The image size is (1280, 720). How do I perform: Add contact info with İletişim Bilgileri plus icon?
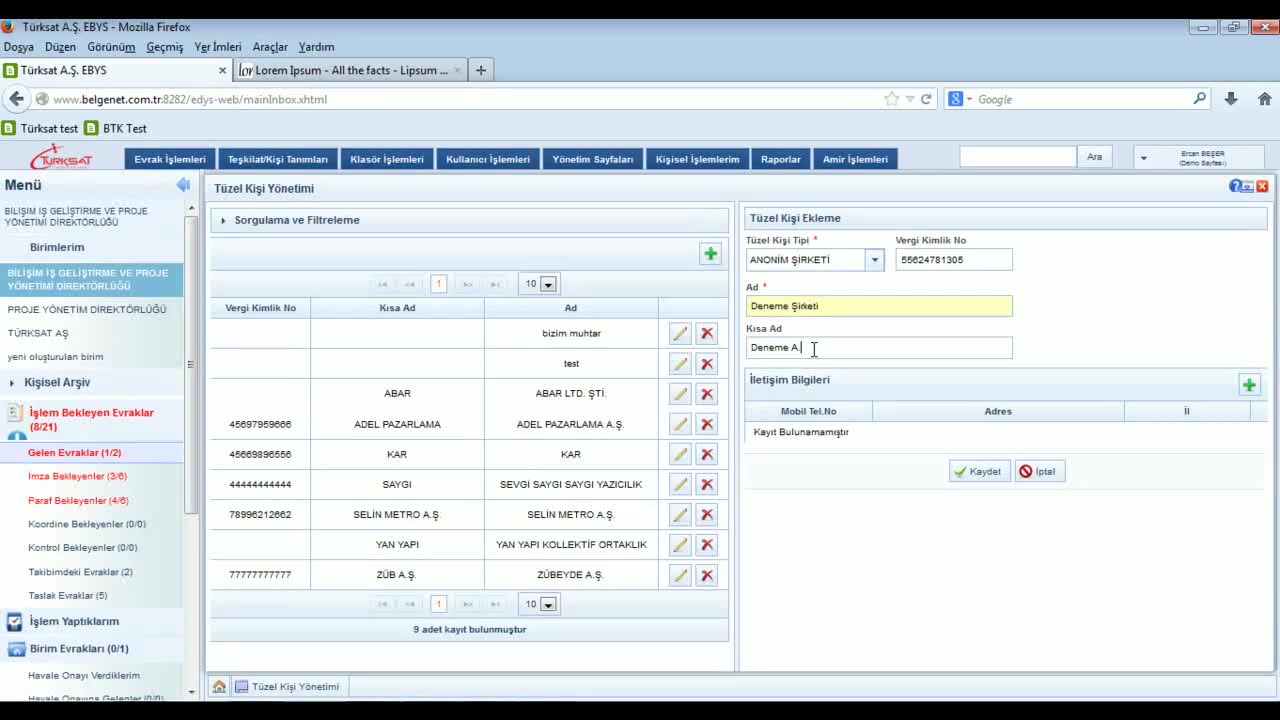[1249, 385]
